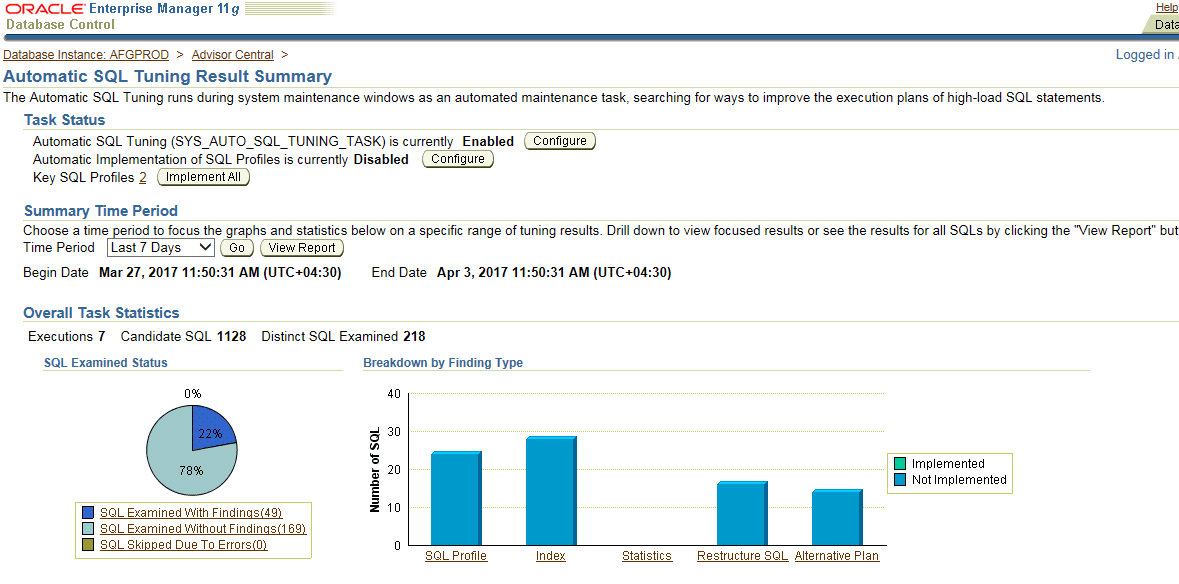Image resolution: width=1179 pixels, height=584 pixels.
Task: Configure the Automatic SQL Tuning task
Action: pos(559,141)
